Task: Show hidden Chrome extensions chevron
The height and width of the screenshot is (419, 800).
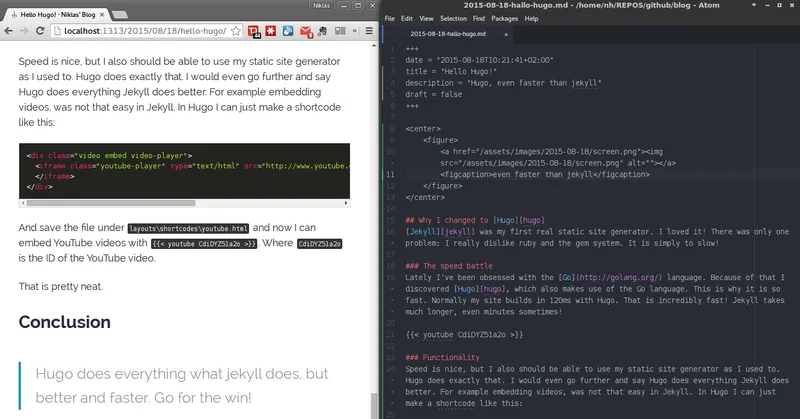Action: pos(355,31)
